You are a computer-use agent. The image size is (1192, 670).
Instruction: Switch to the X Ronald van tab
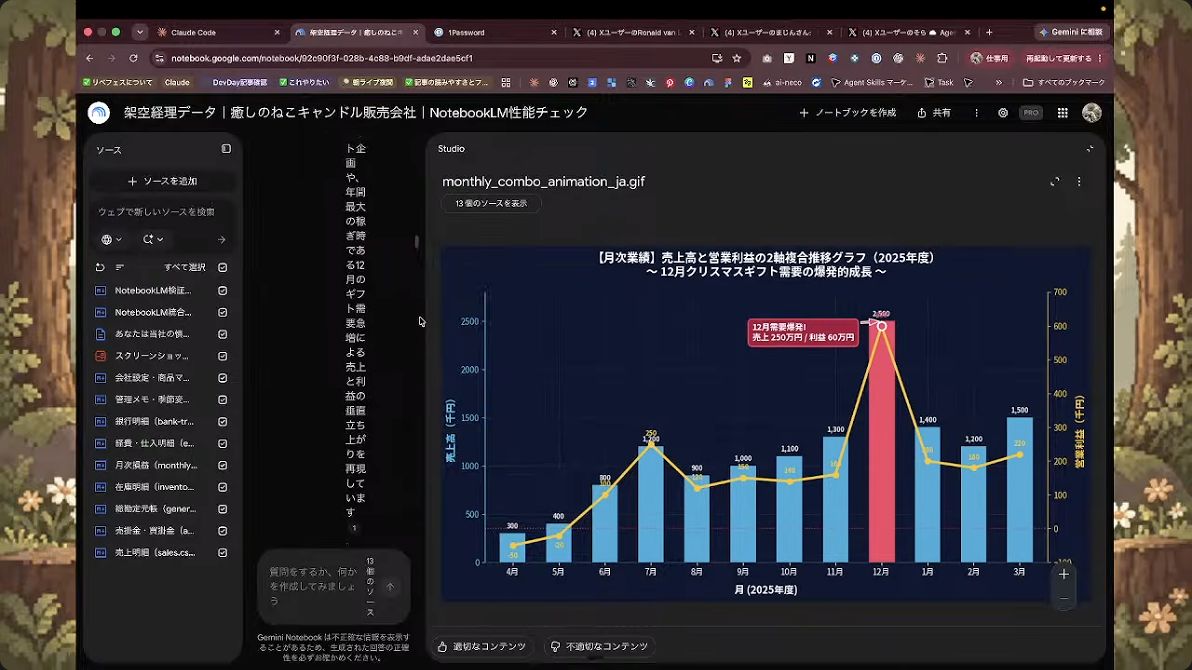tap(632, 33)
